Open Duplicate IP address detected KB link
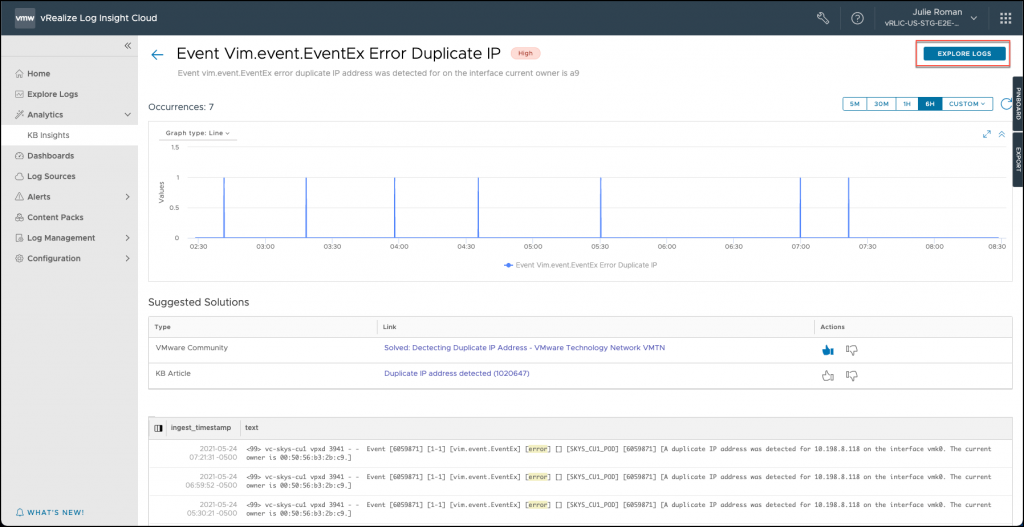 point(456,373)
